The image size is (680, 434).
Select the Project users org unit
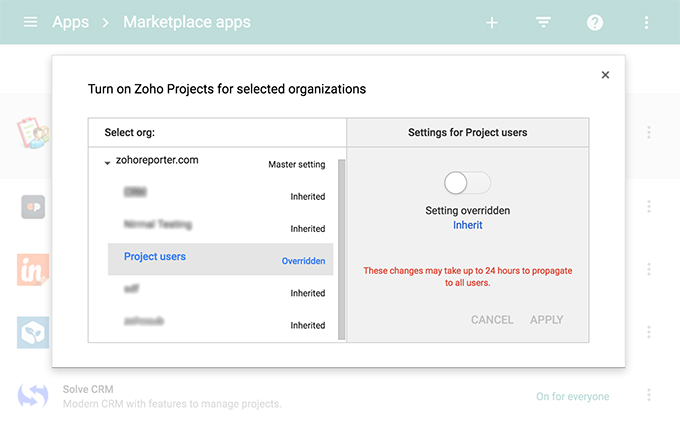coord(220,259)
